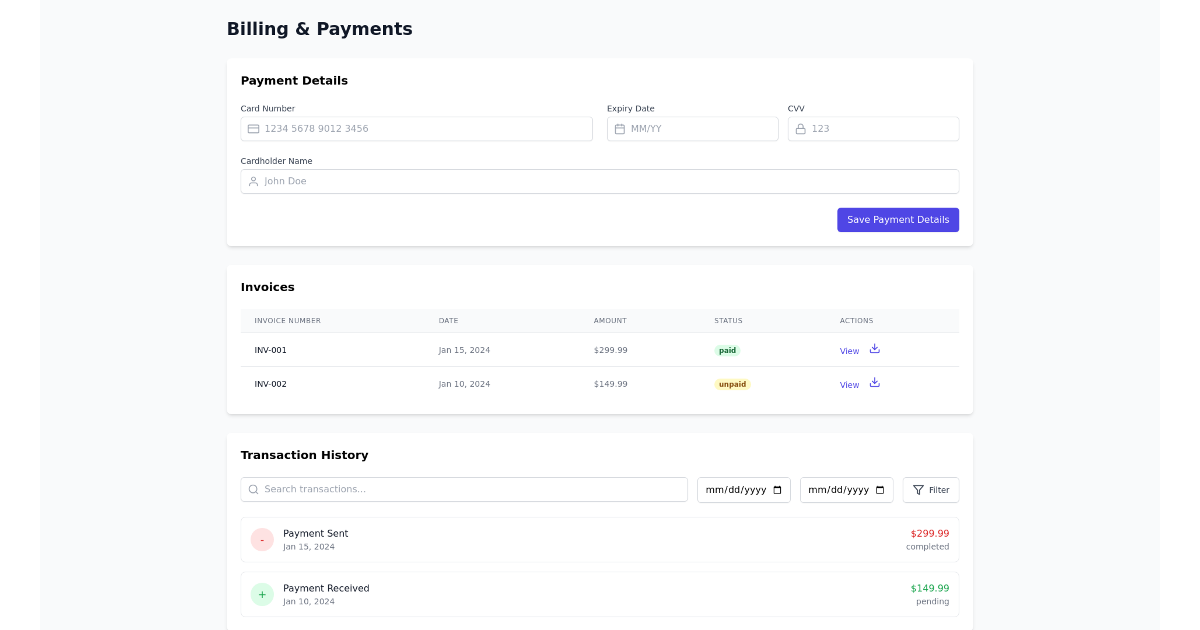
Task: Download invoice INV-001 using the download icon
Action: pos(874,349)
